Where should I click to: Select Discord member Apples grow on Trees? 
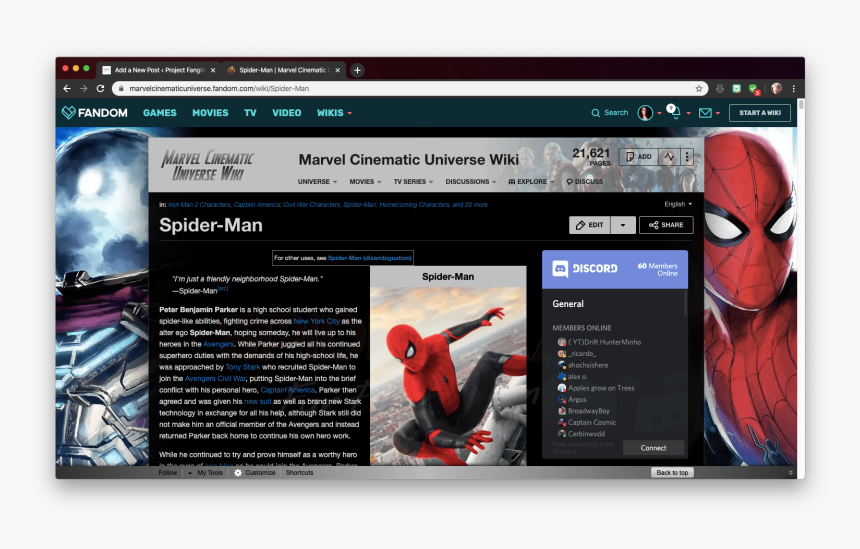point(596,388)
